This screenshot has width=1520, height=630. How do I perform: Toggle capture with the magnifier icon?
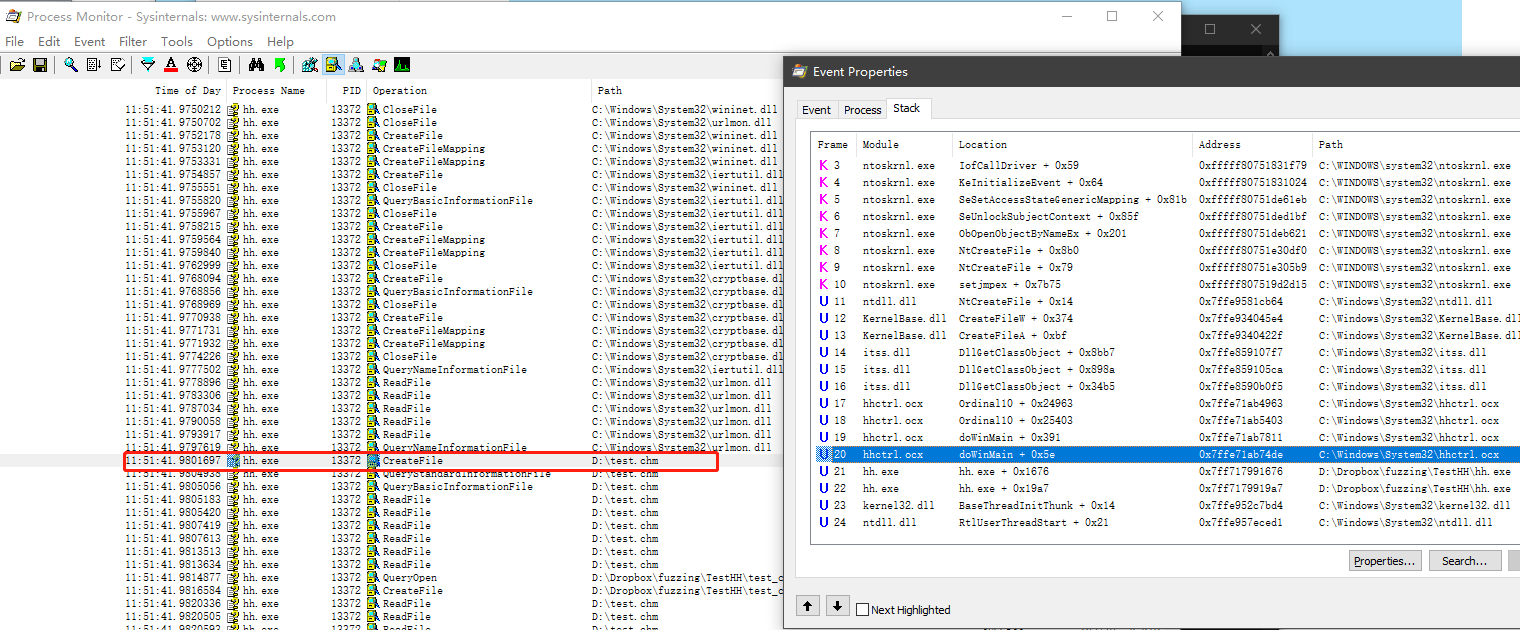click(71, 65)
